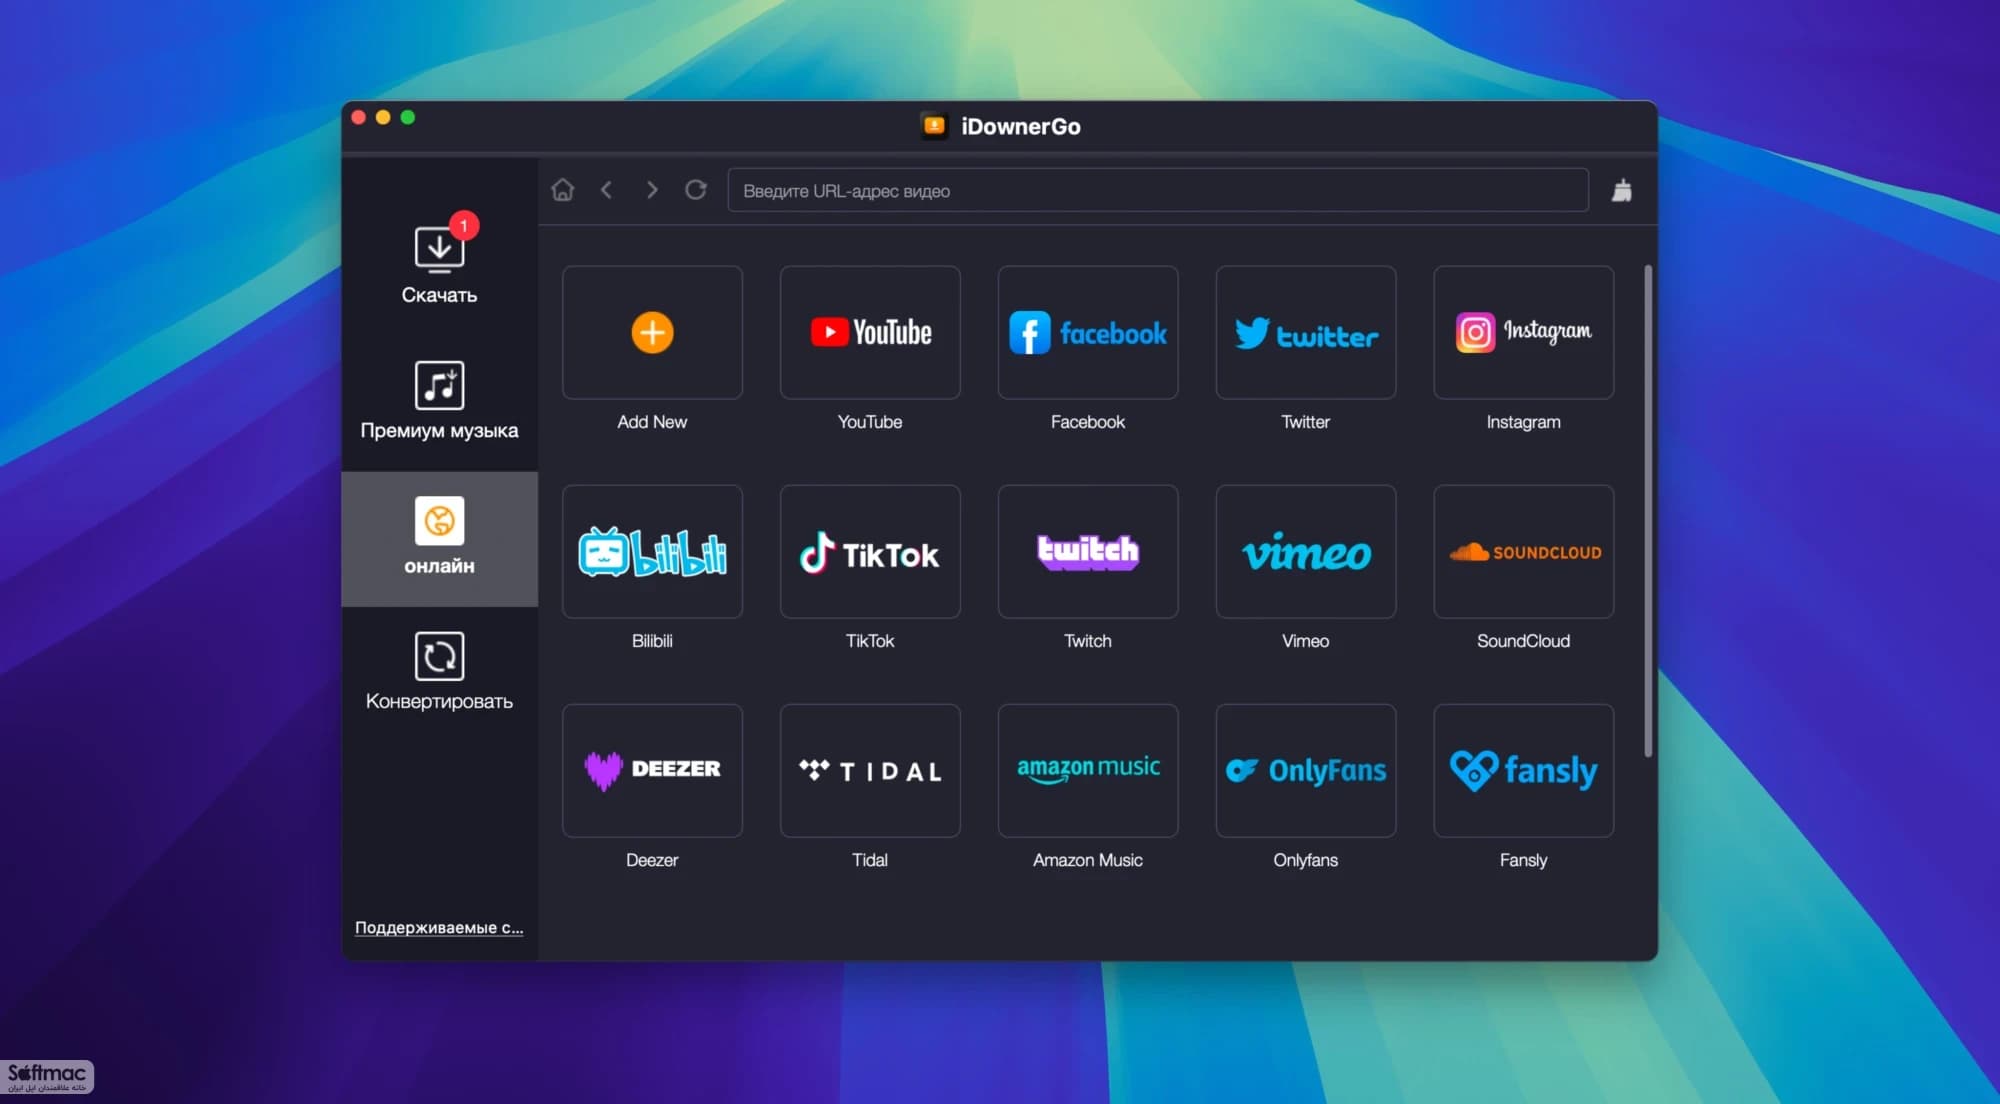Open the Конвертировать section

pos(439,672)
